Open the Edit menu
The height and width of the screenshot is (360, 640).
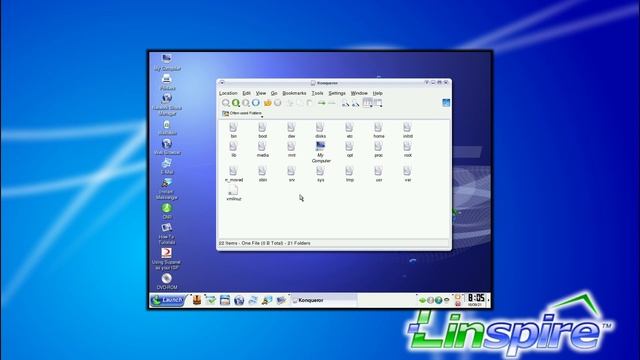[247, 93]
